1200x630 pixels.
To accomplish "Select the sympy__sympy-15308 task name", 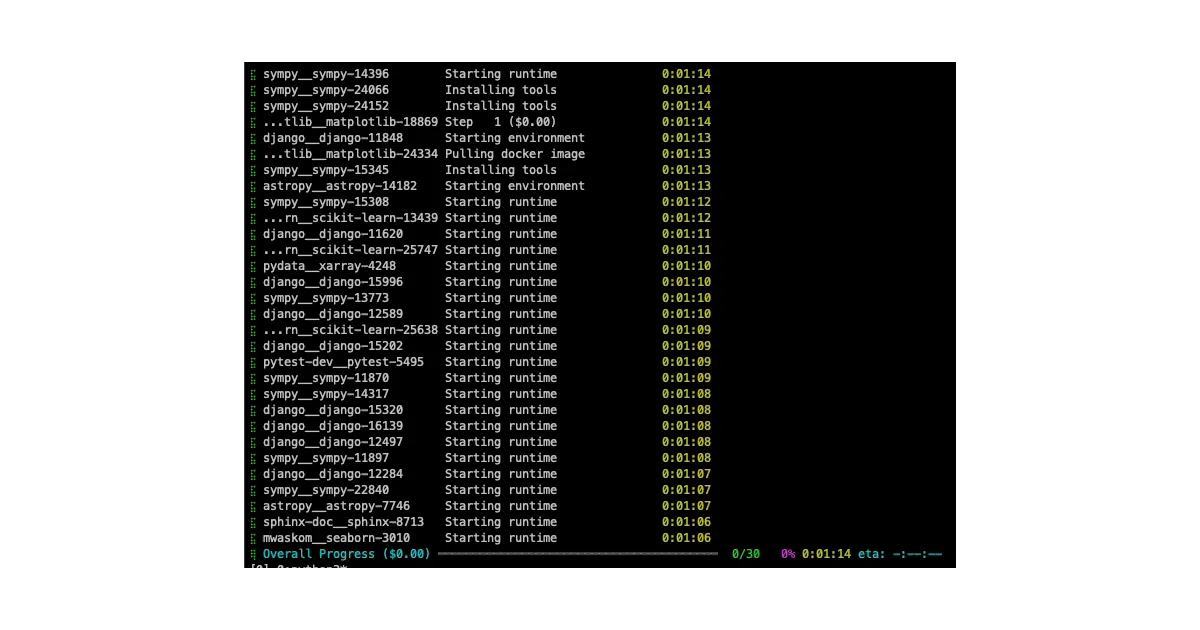I will [326, 202].
